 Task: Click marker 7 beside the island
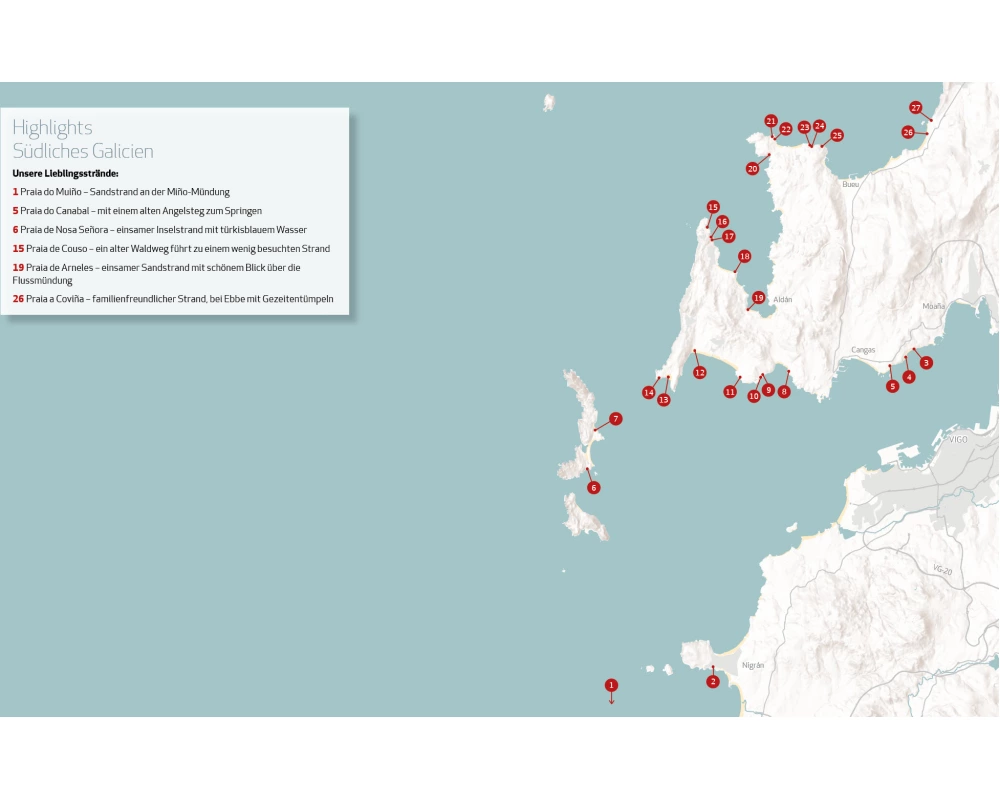[616, 419]
